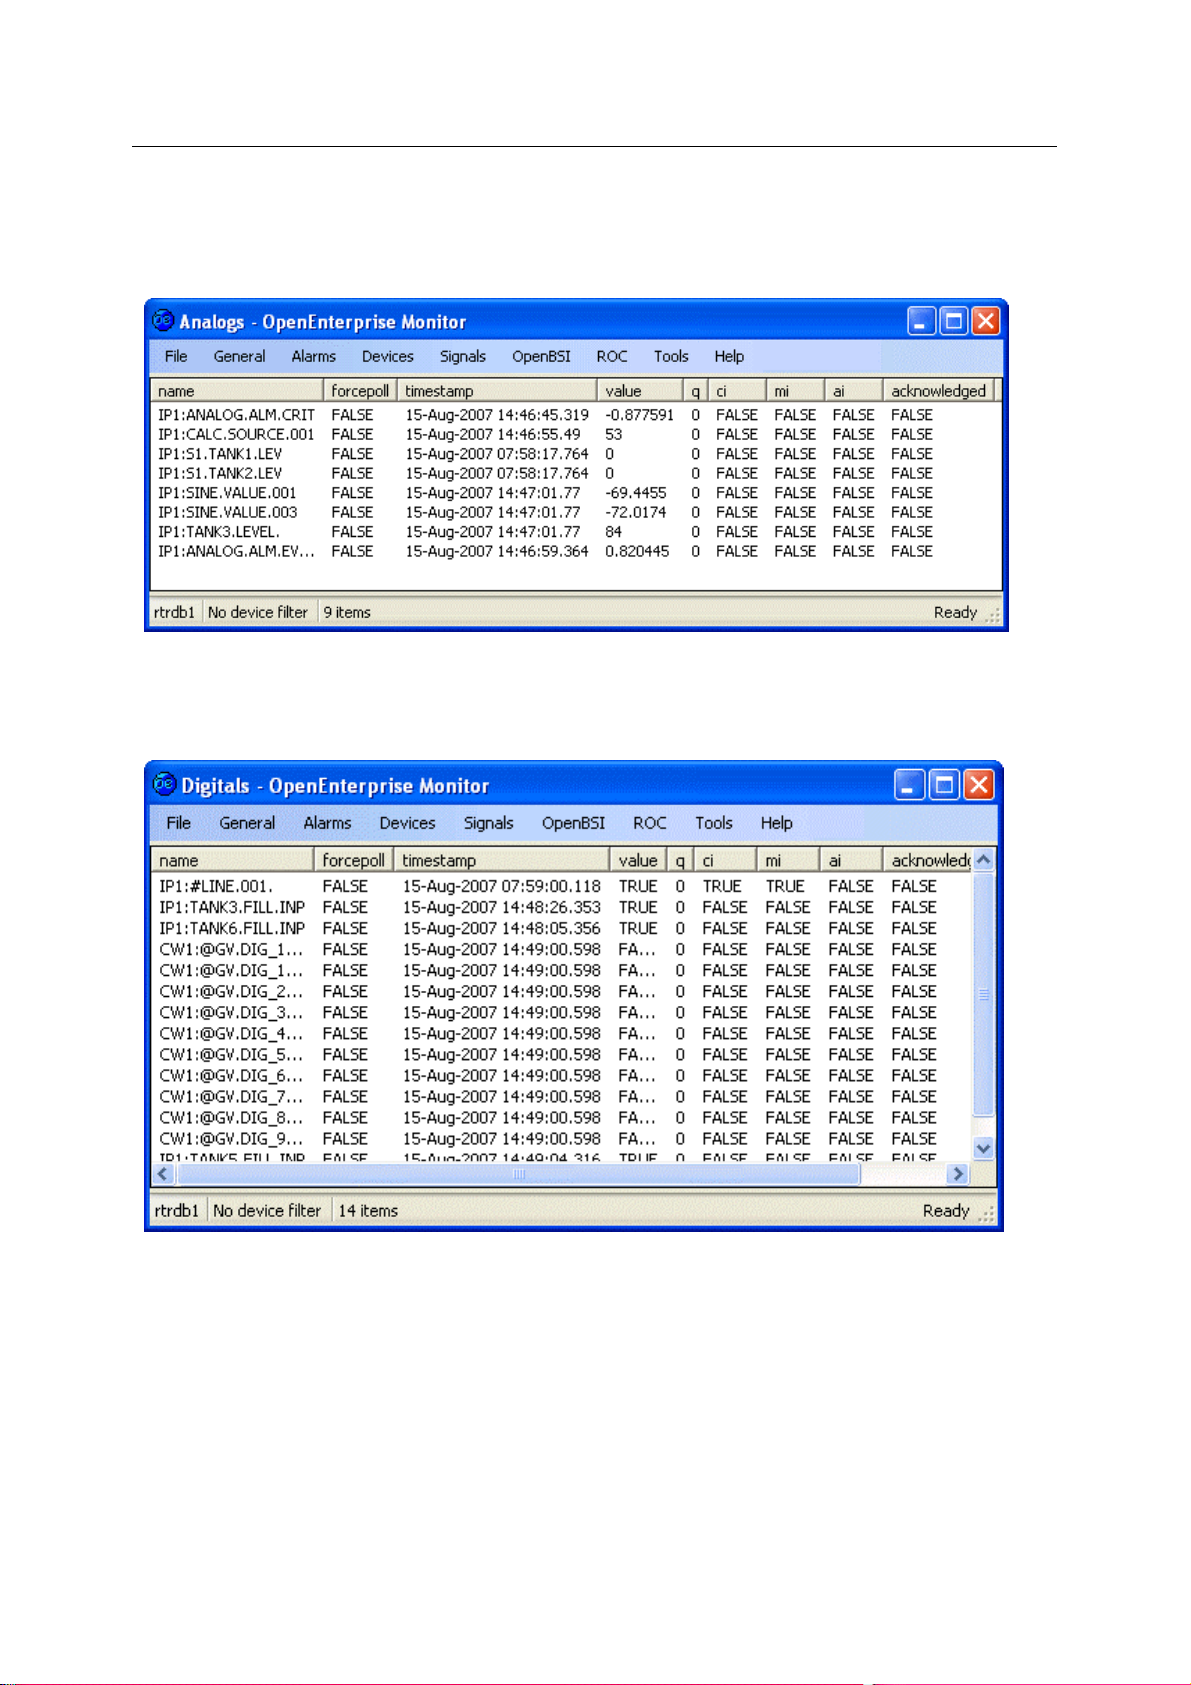The width and height of the screenshot is (1191, 1685).
Task: Click the Digitals horizontal scrollbar thumb
Action: coord(518,1174)
